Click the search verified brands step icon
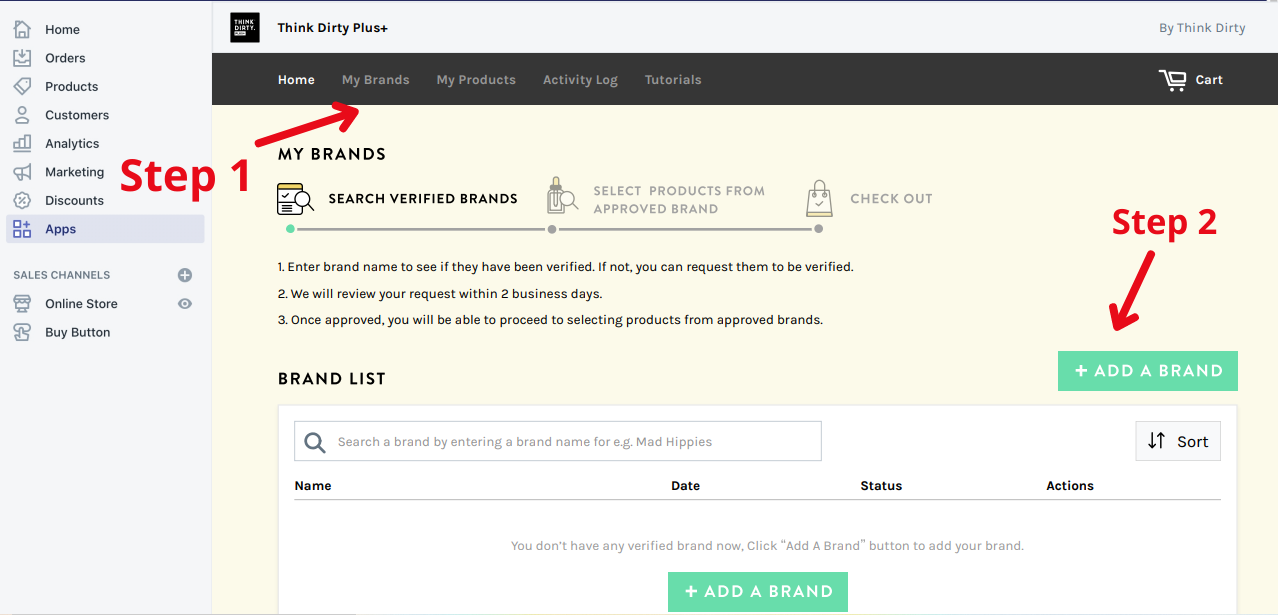 pos(296,199)
